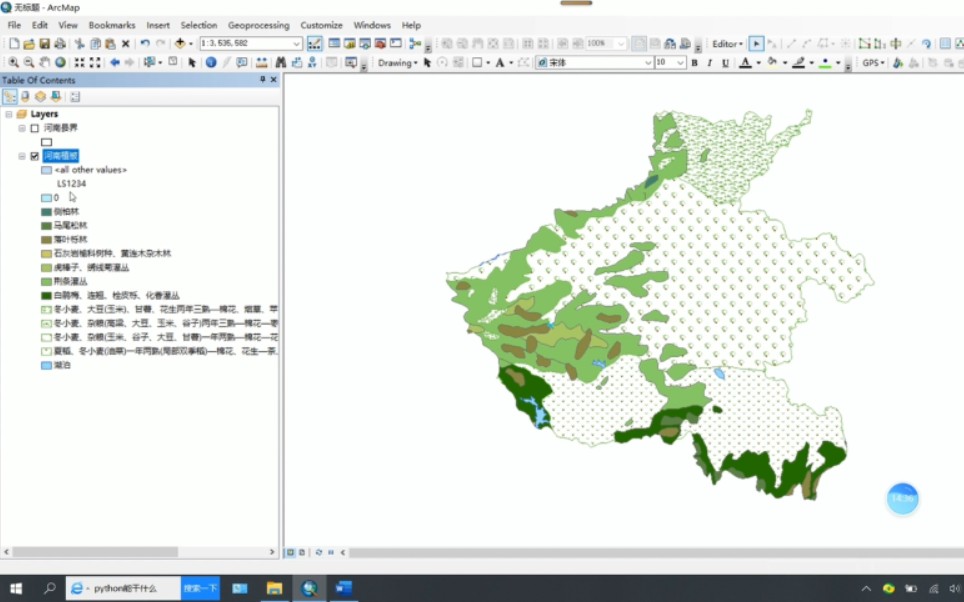Click List By Selection icon
This screenshot has height=602, width=964.
click(56, 97)
